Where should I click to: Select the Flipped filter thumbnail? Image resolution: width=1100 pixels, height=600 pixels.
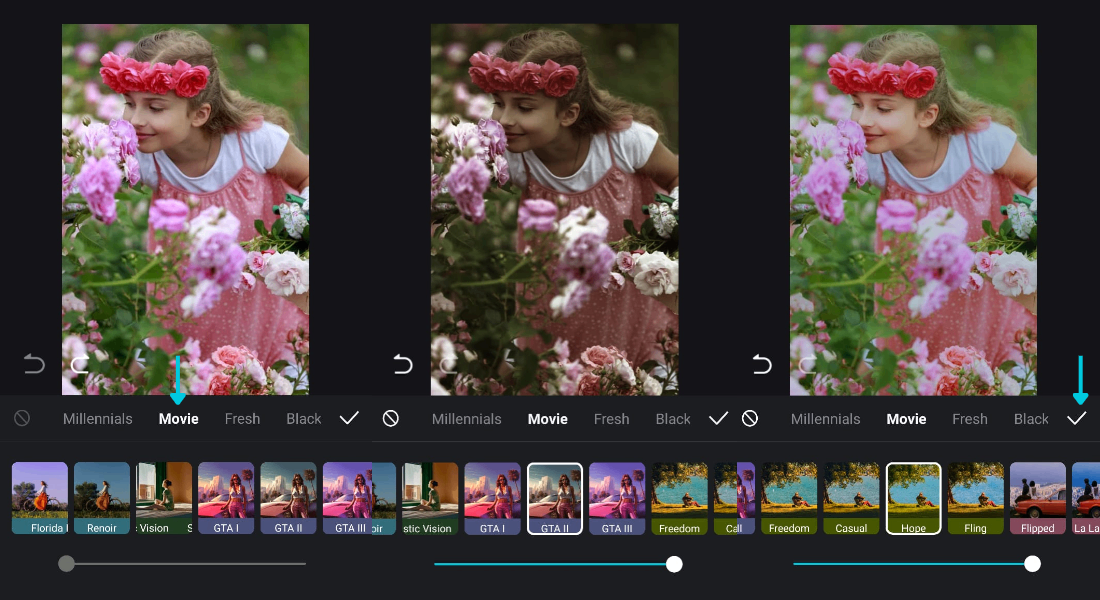coord(1038,498)
